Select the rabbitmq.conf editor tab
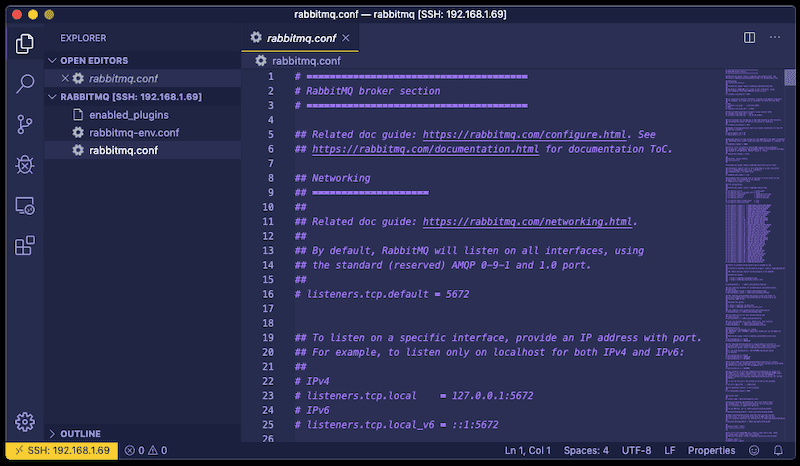Viewport: 800px width, 466px height. point(300,38)
